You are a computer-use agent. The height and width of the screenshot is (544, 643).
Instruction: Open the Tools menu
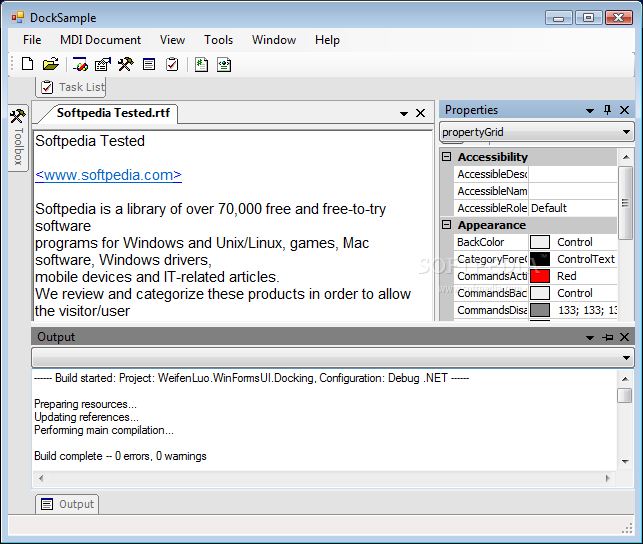(x=219, y=40)
